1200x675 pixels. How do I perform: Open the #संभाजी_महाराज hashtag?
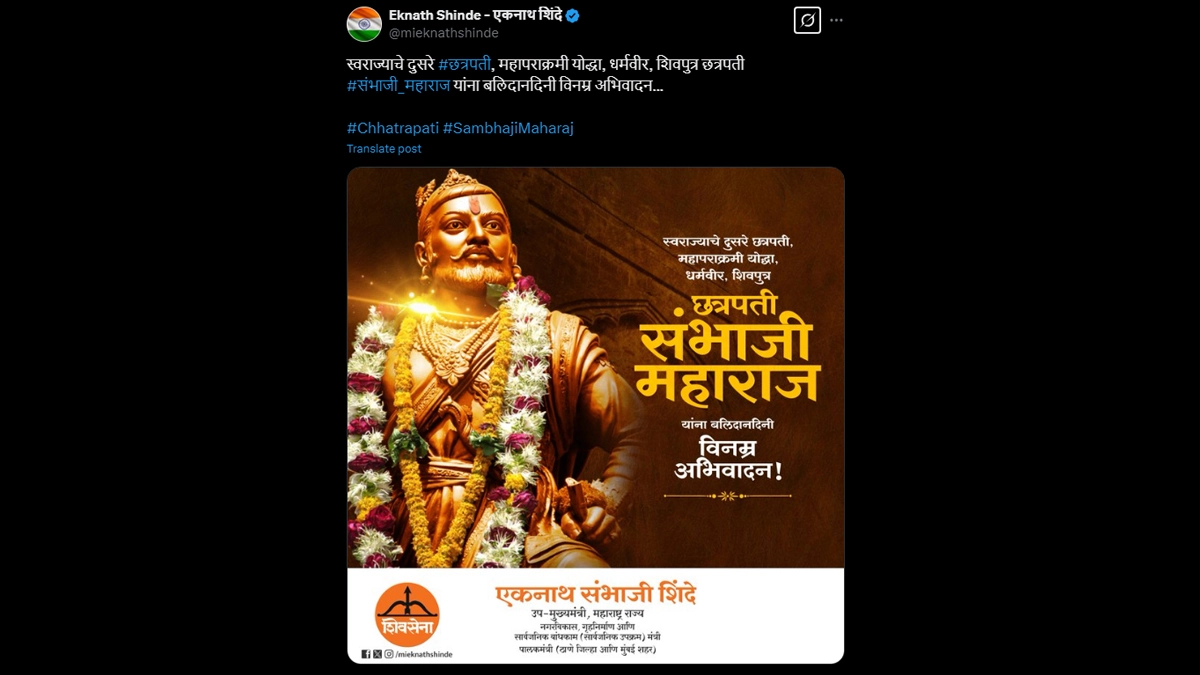pos(398,86)
